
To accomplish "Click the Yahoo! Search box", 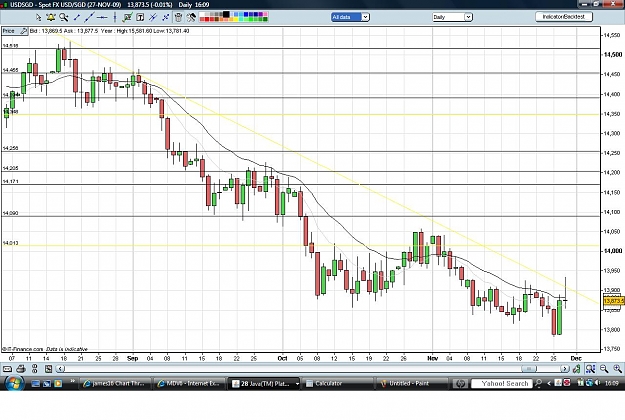I will (502, 383).
